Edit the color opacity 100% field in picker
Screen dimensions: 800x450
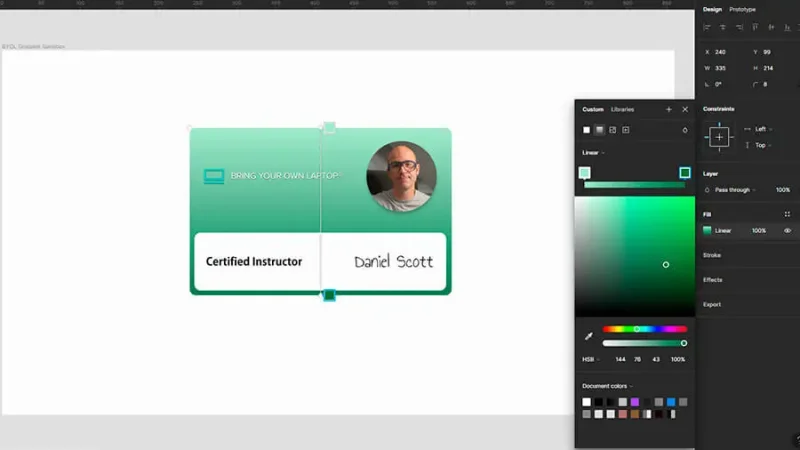(x=678, y=359)
